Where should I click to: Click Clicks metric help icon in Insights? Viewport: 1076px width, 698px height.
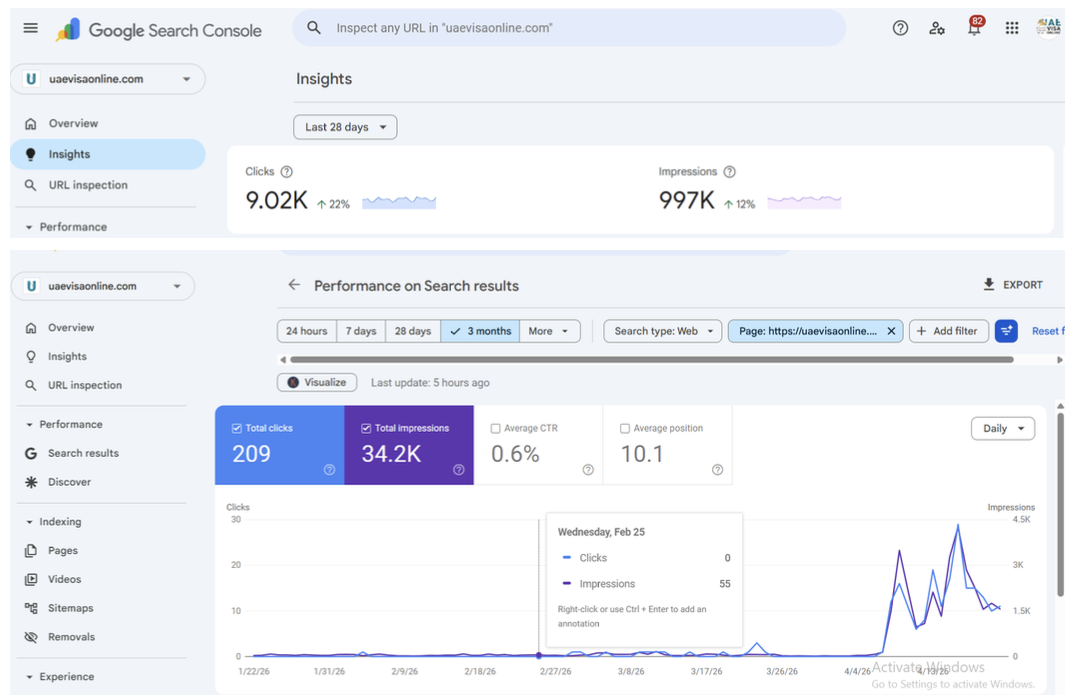pos(287,172)
